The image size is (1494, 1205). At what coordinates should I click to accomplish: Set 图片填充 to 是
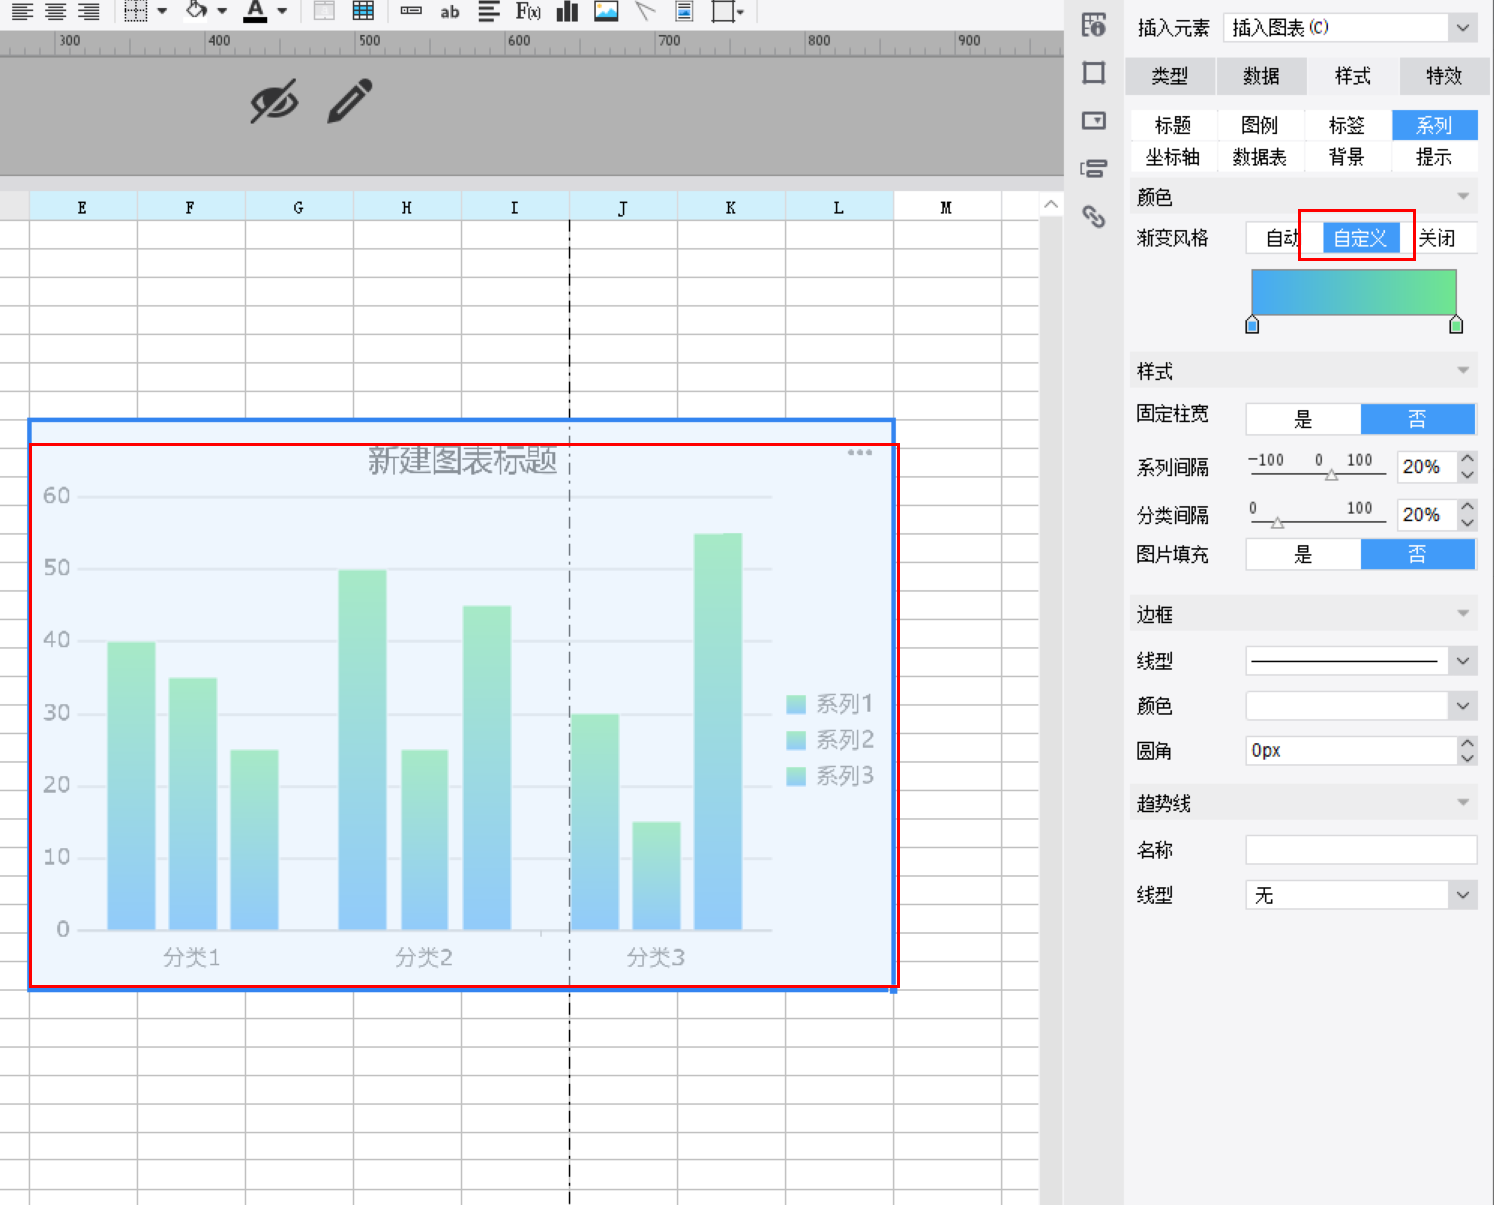tap(1303, 554)
